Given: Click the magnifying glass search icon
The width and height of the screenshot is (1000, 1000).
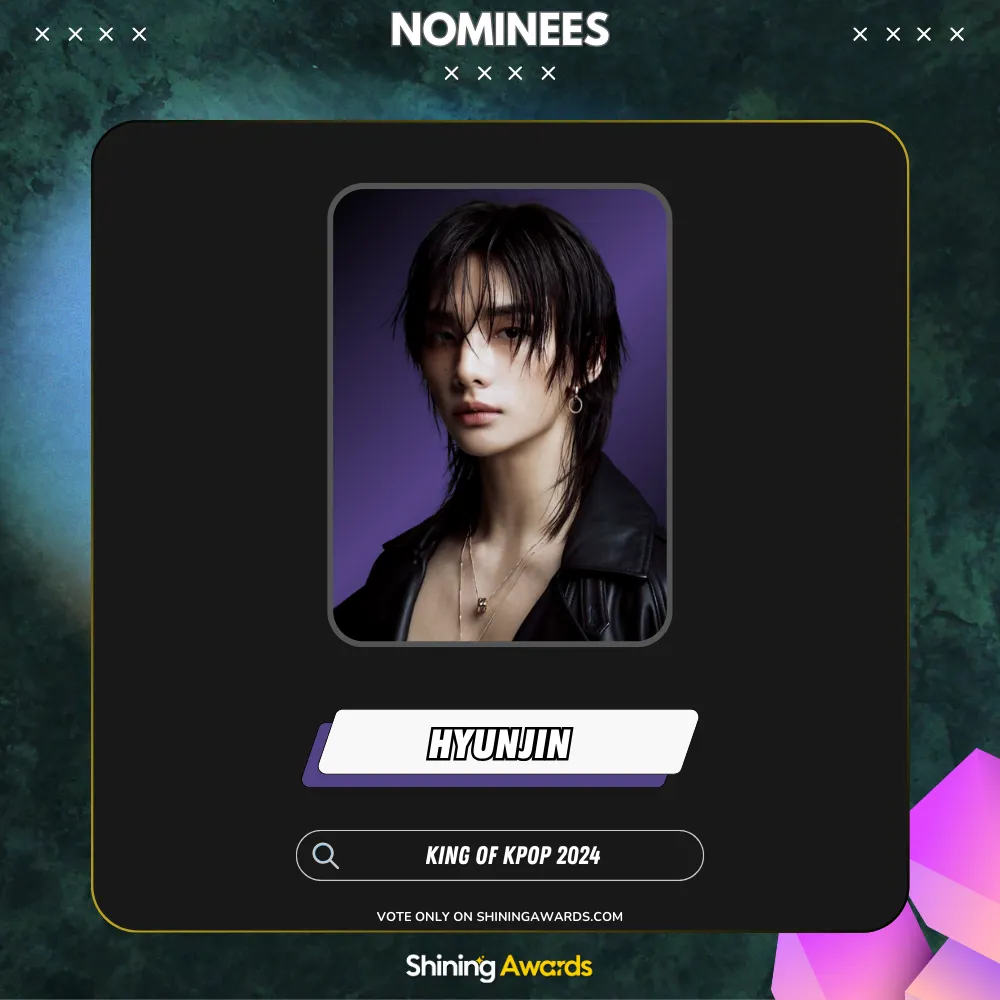Looking at the screenshot, I should pyautogui.click(x=325, y=855).
